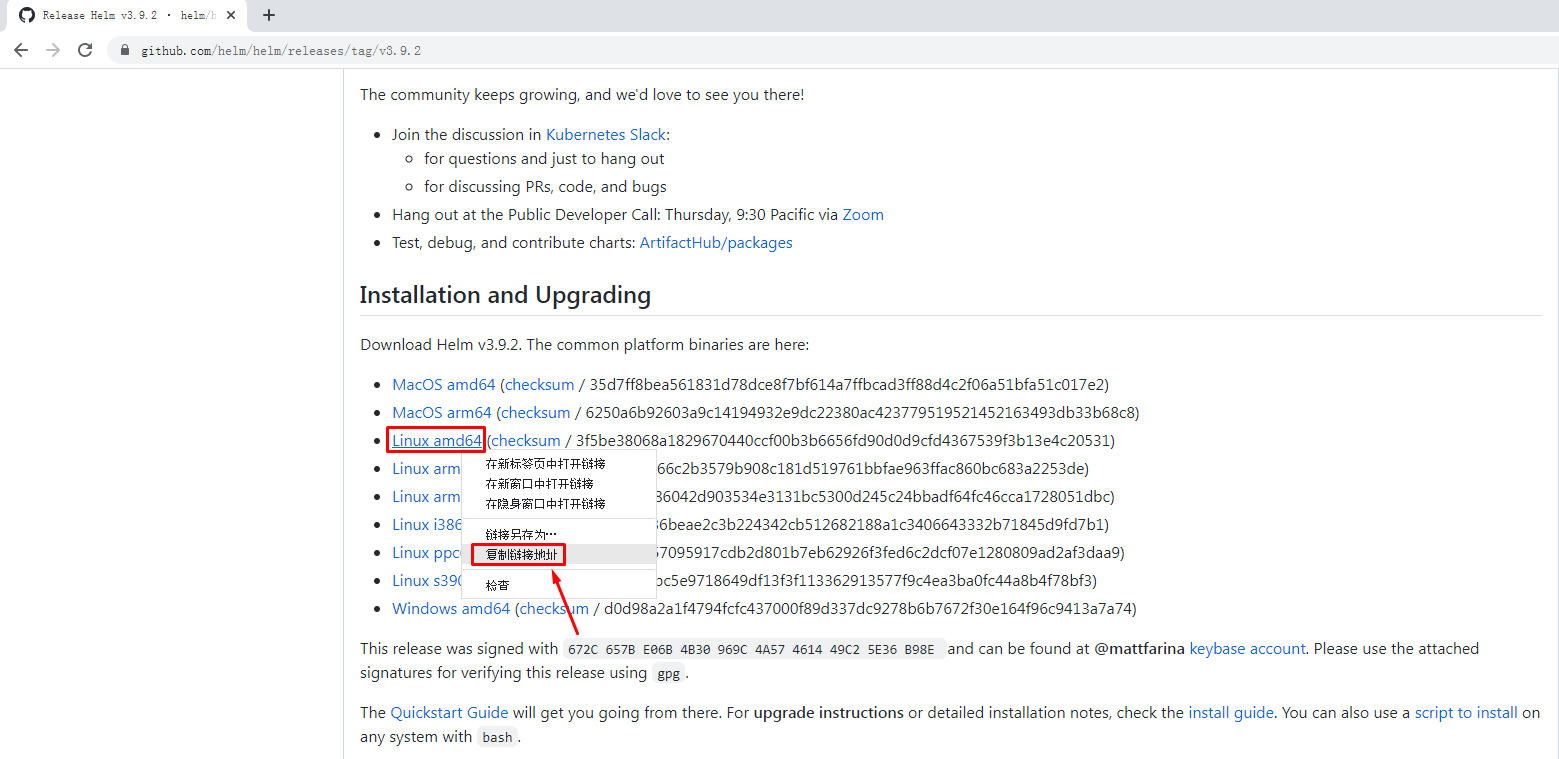Open a new tab with the plus icon

[268, 15]
